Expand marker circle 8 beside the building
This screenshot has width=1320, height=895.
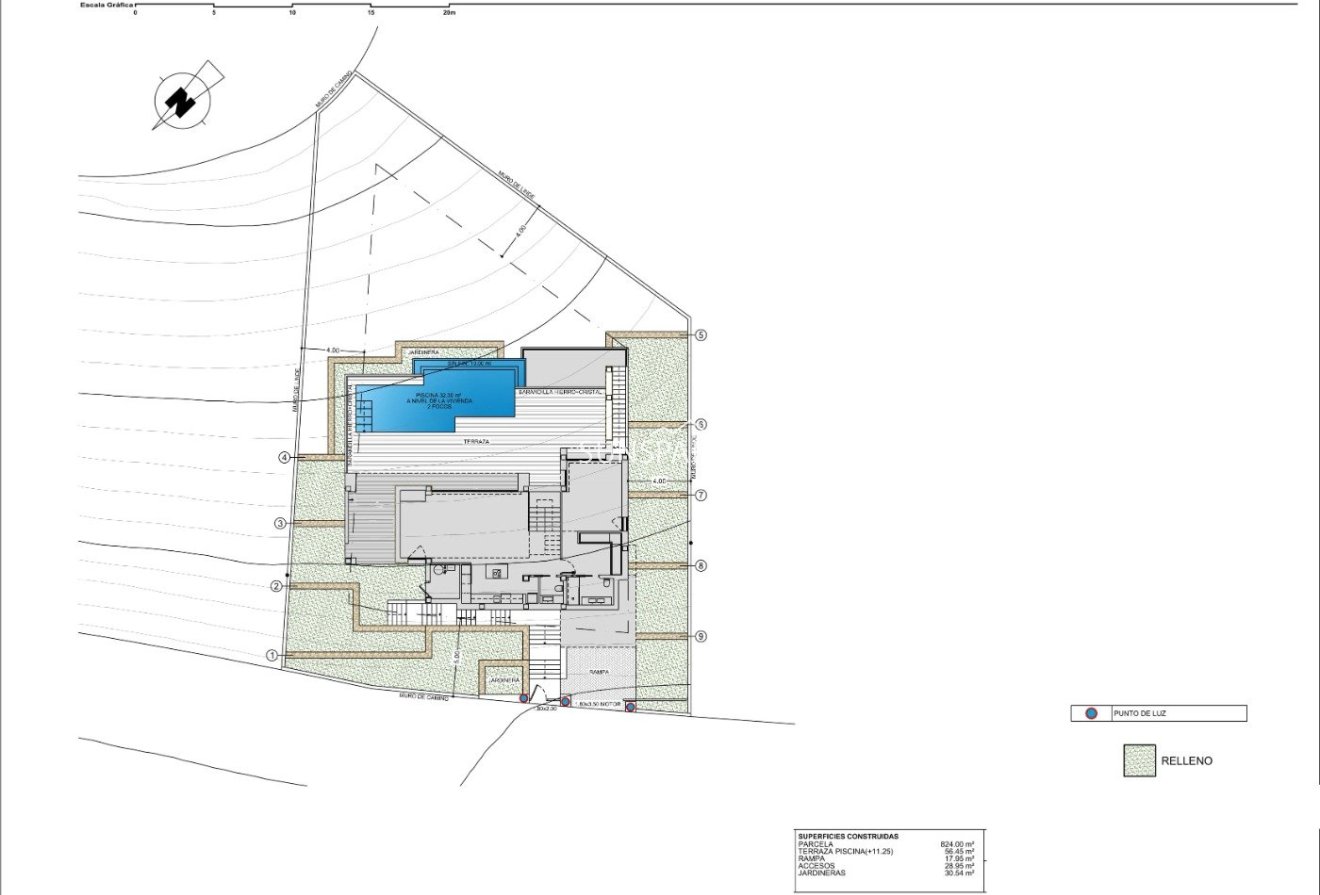(x=699, y=564)
